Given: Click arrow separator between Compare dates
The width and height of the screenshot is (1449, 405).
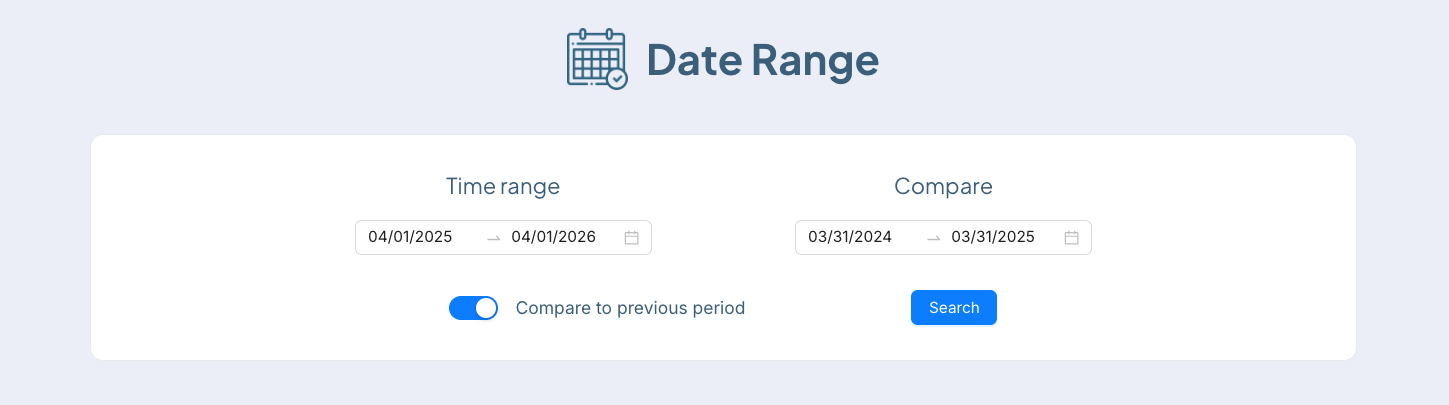Looking at the screenshot, I should [933, 238].
